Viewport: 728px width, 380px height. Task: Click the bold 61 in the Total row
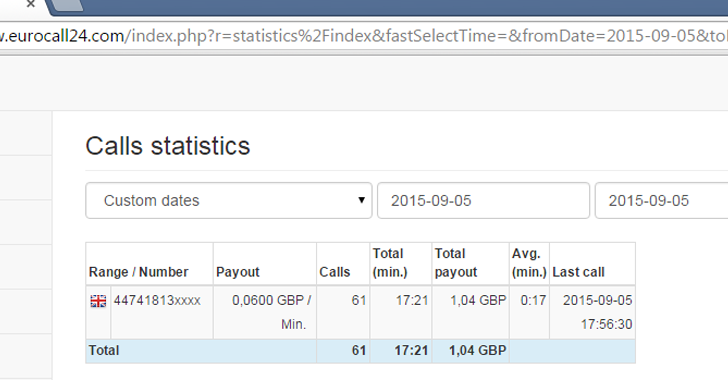click(359, 350)
